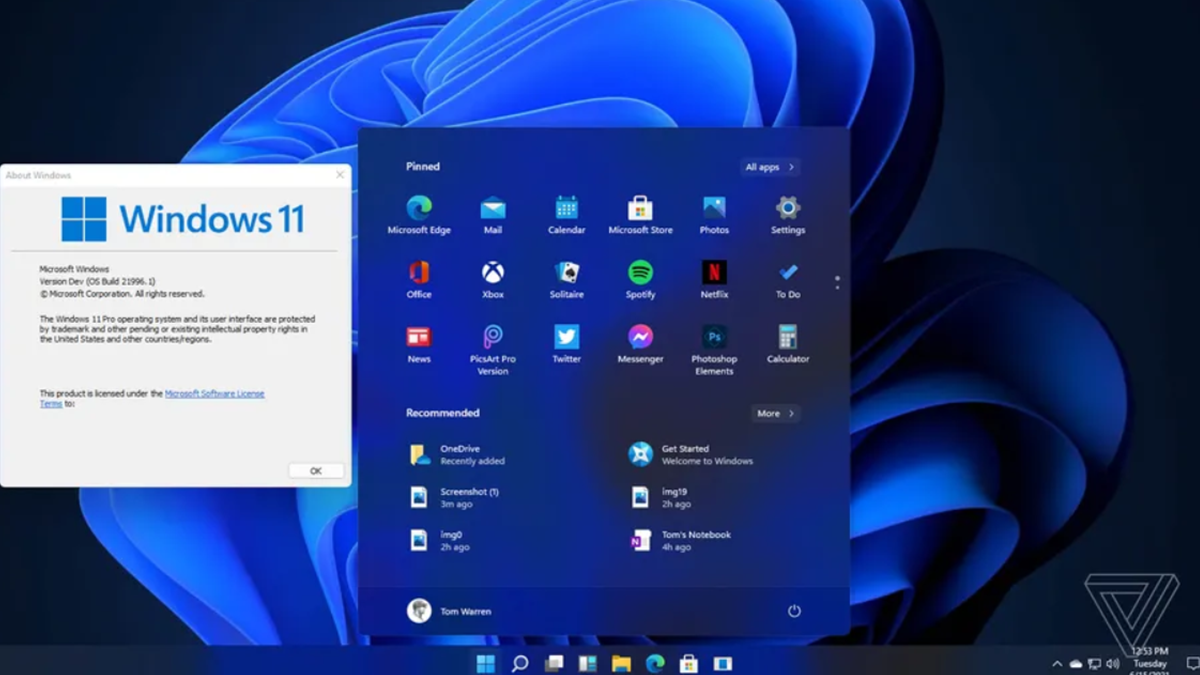Open PicsArt Pro Version
This screenshot has width=1200, height=675.
tap(492, 340)
